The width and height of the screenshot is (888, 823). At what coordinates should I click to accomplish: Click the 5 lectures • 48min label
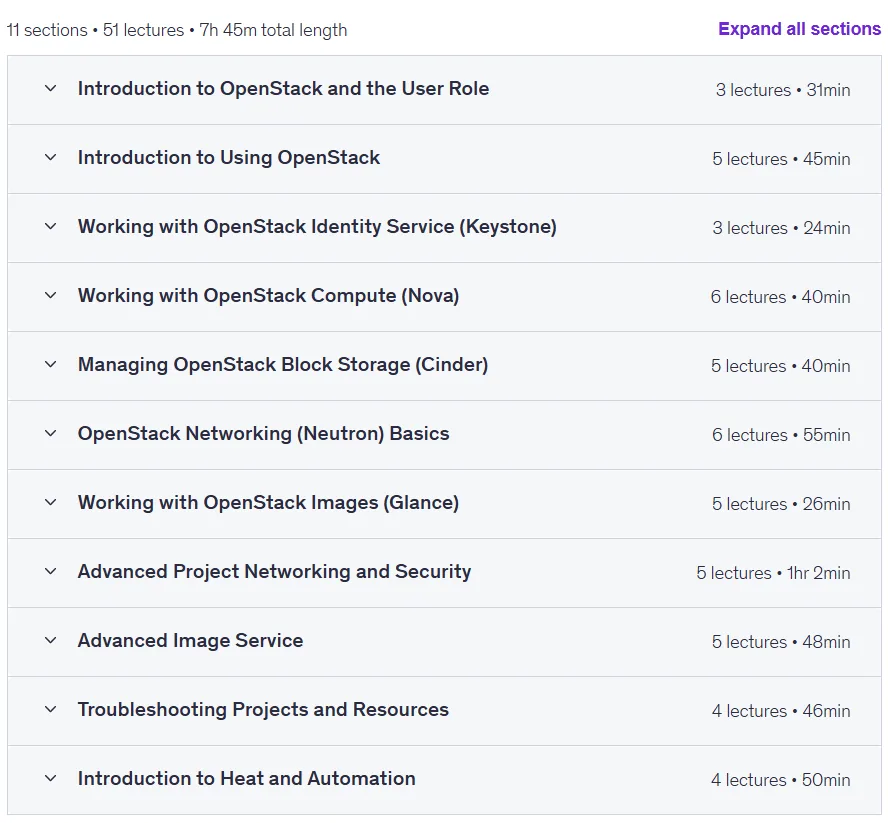pos(781,642)
